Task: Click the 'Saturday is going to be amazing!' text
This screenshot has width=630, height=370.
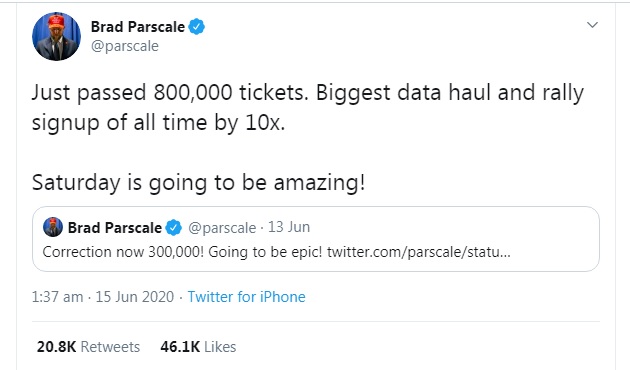Action: [198, 183]
